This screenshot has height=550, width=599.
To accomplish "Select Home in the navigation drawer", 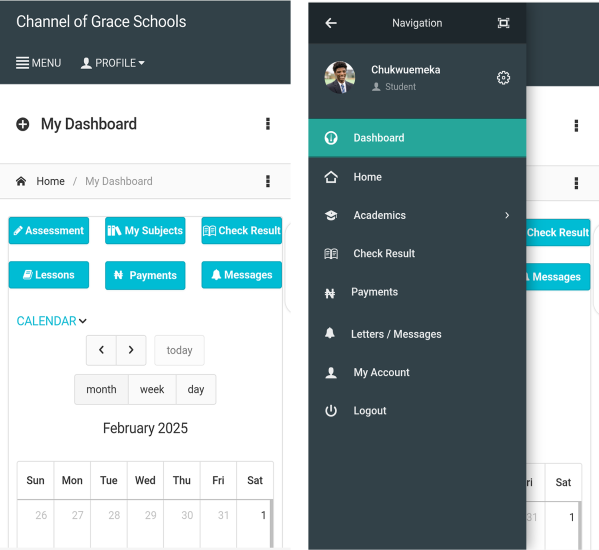I will pos(417,177).
